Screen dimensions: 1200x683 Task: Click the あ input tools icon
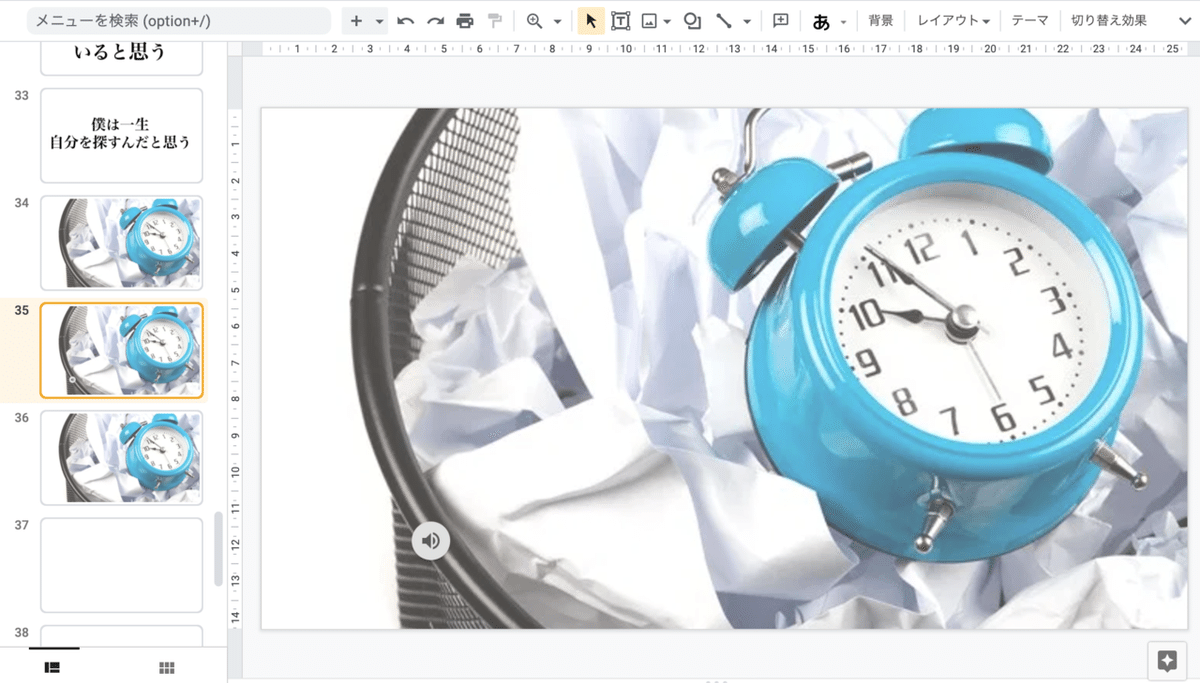pos(822,21)
